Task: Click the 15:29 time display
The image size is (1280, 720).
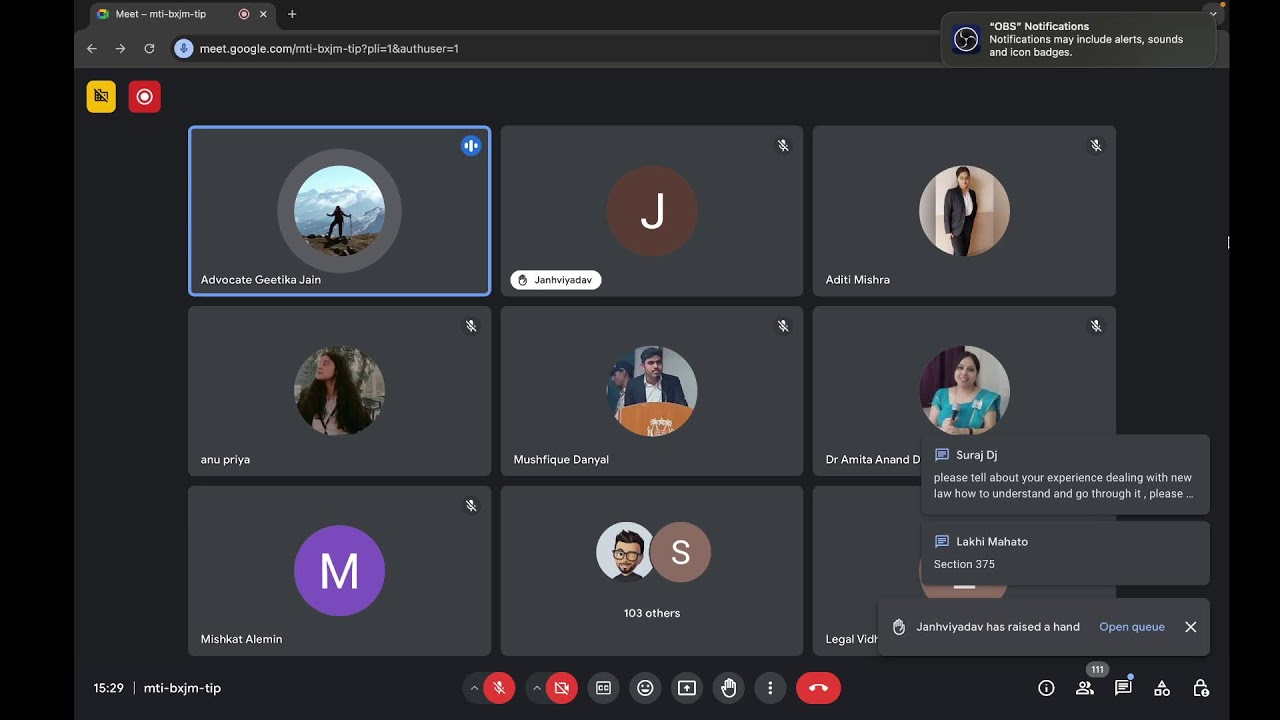Action: 109,688
